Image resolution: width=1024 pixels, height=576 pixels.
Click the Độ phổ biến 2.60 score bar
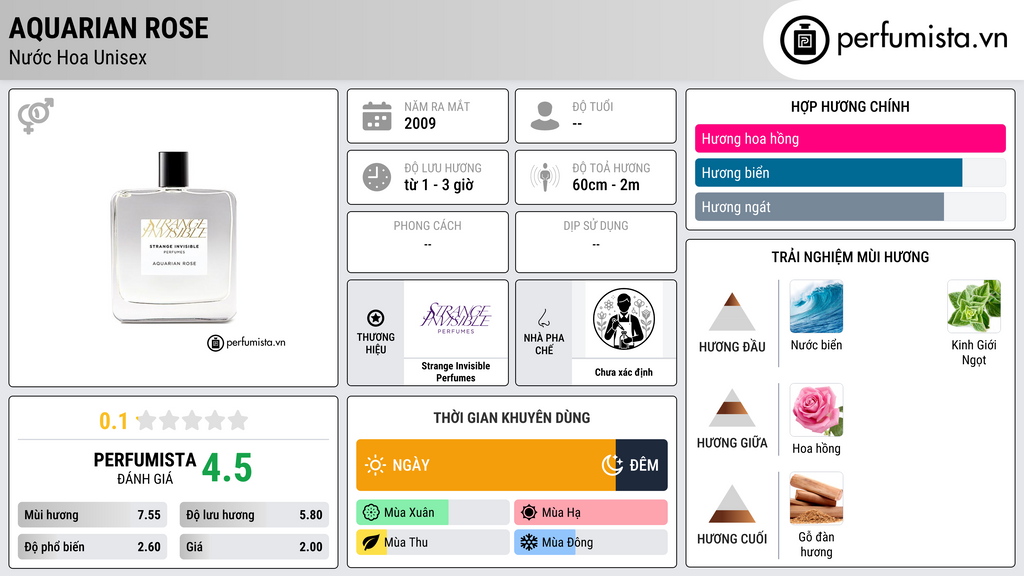(92, 547)
